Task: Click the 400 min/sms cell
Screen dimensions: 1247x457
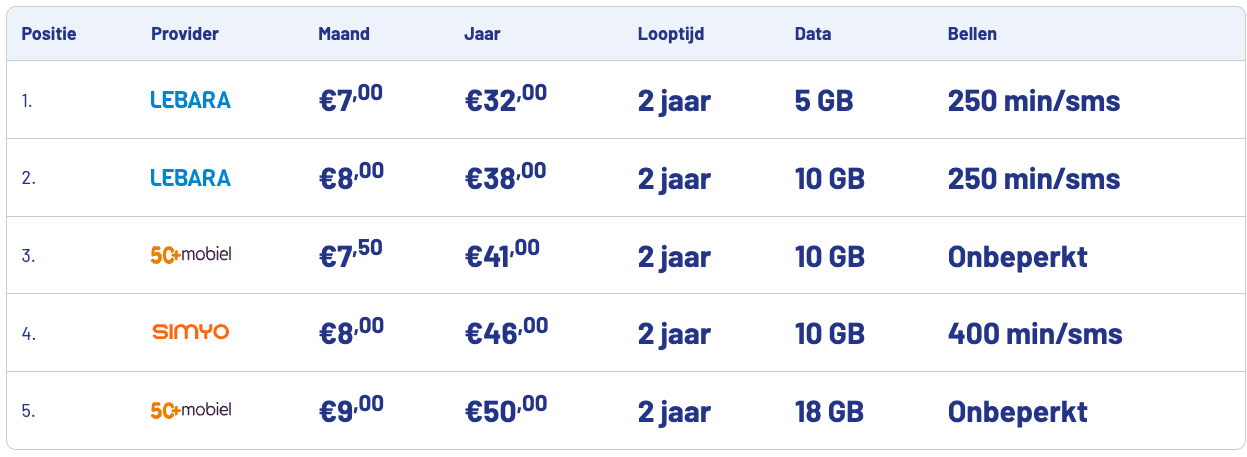Action: click(x=1035, y=333)
